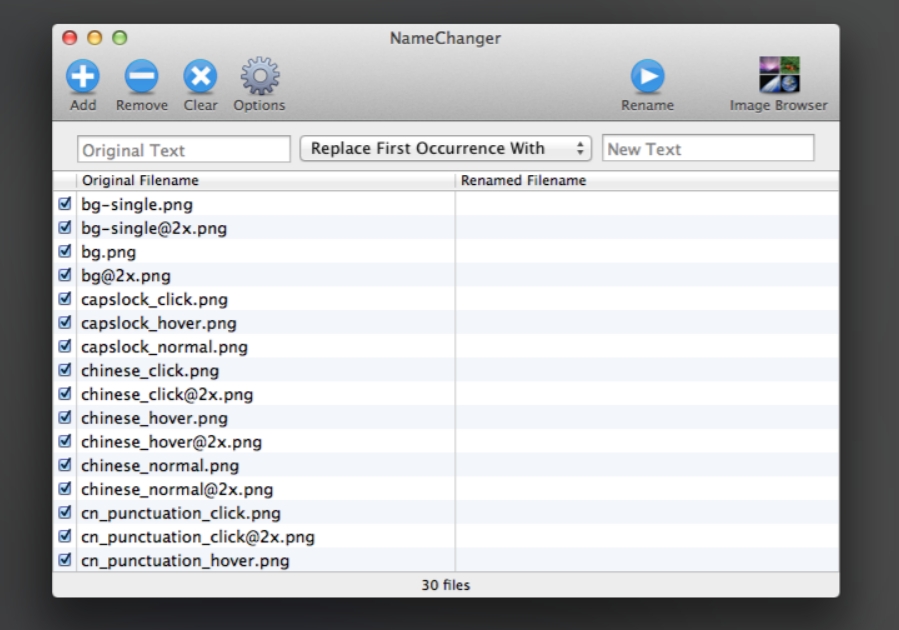Viewport: 899px width, 630px height.
Task: Uncheck the bg-single.png checkbox
Action: pos(65,204)
